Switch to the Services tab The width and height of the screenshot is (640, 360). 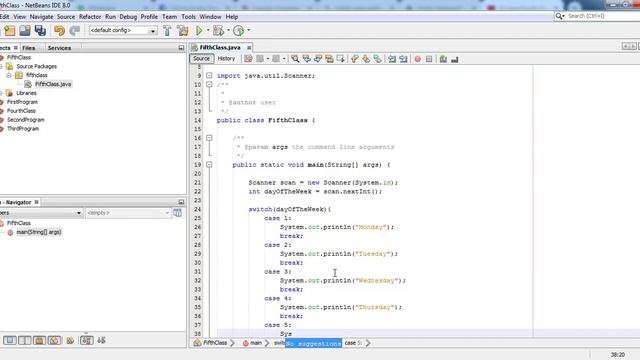click(x=59, y=48)
